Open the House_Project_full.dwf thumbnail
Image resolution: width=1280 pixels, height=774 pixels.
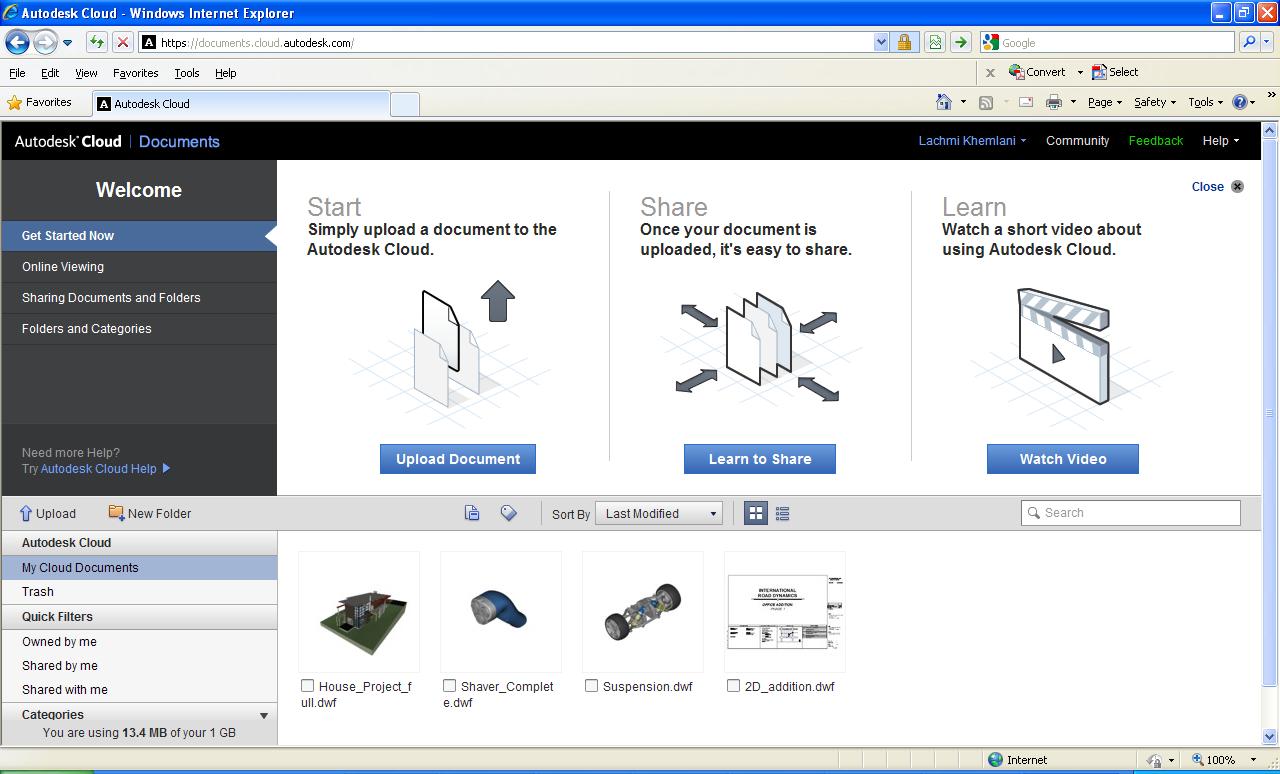point(359,612)
